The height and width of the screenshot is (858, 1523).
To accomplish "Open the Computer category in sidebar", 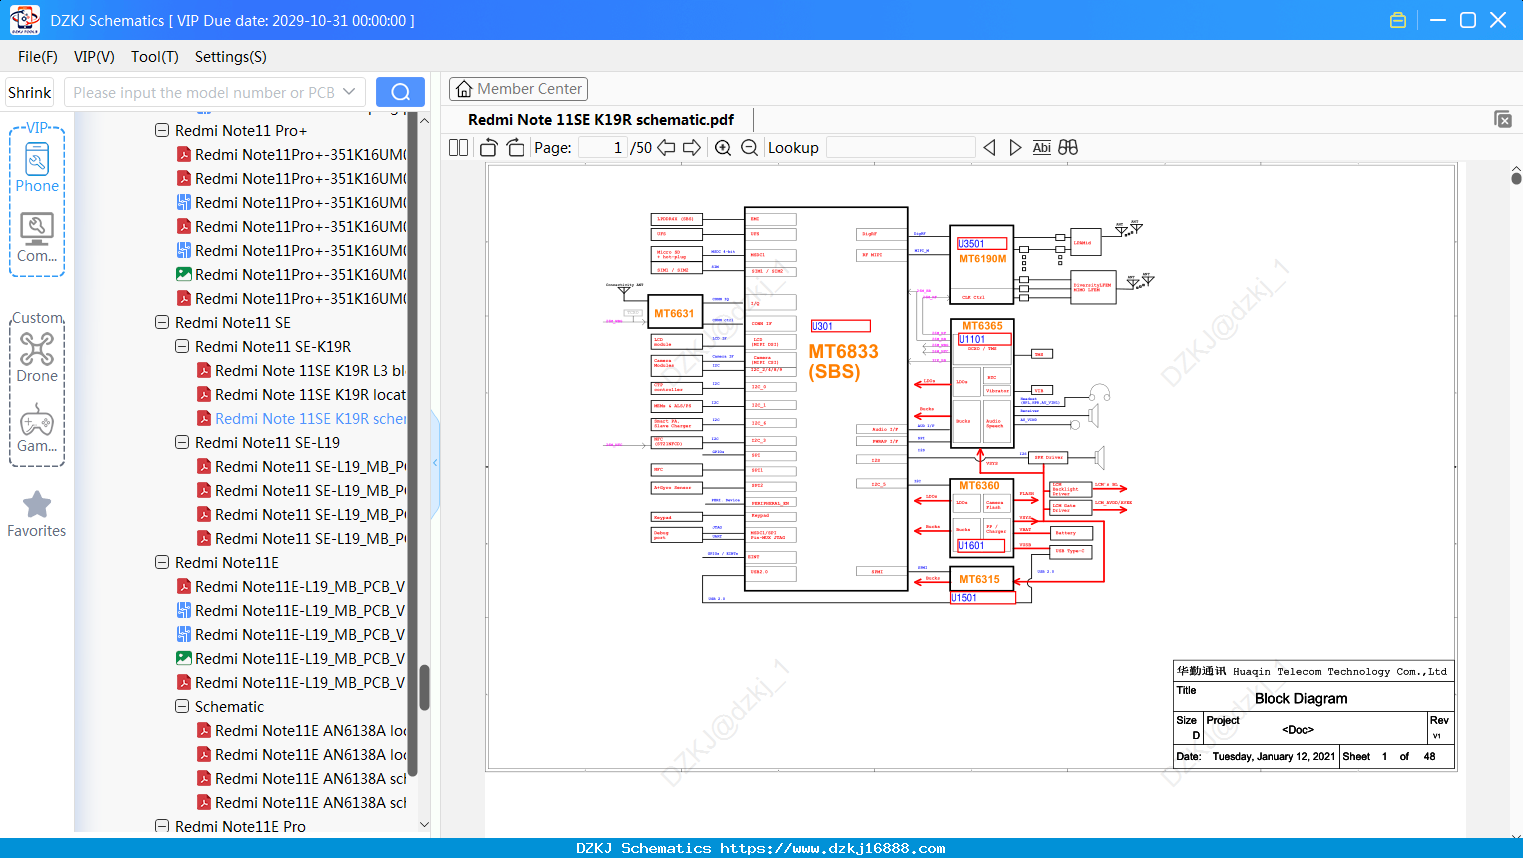I will (x=37, y=238).
